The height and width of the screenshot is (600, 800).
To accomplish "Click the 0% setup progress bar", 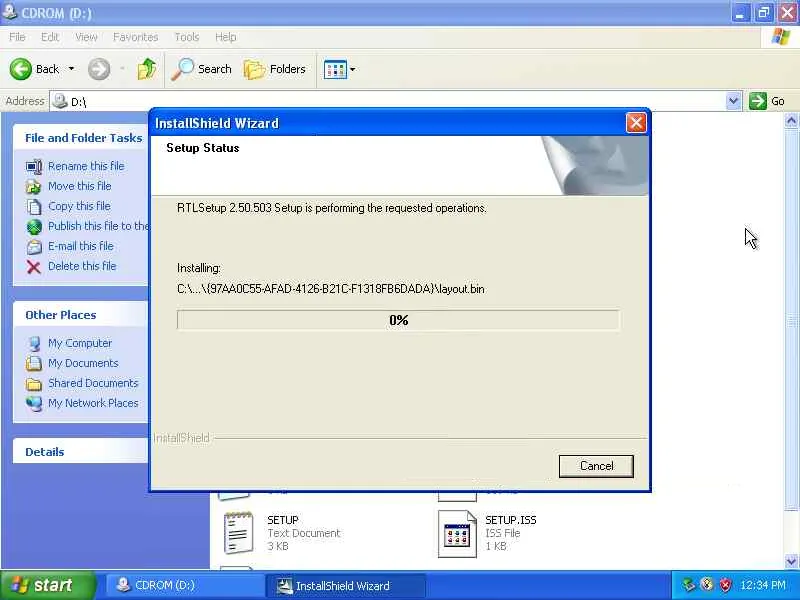I will click(x=398, y=320).
